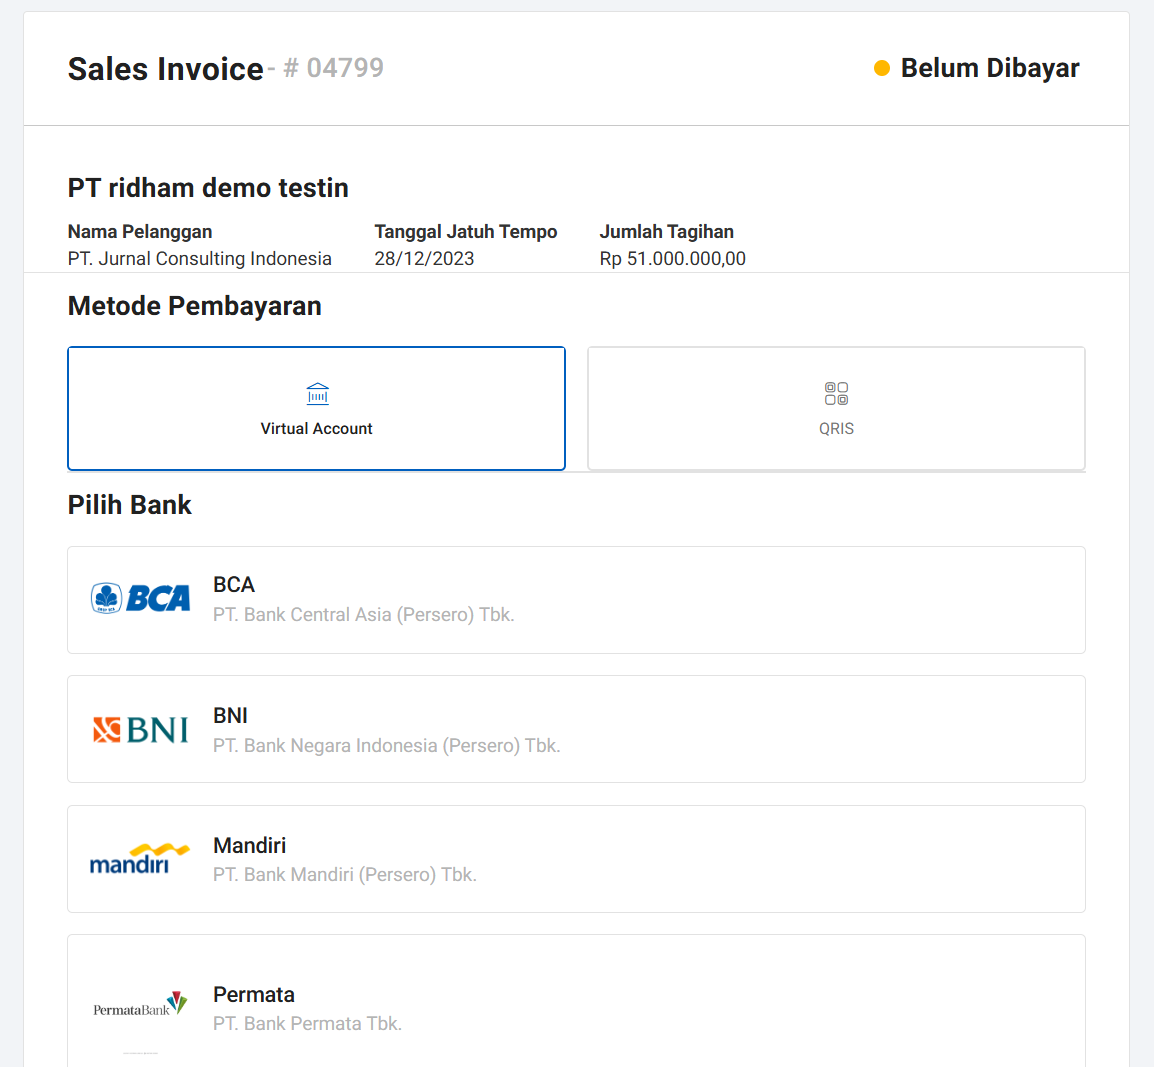This screenshot has width=1154, height=1067.
Task: Click the BCA bank logo
Action: coord(140,598)
